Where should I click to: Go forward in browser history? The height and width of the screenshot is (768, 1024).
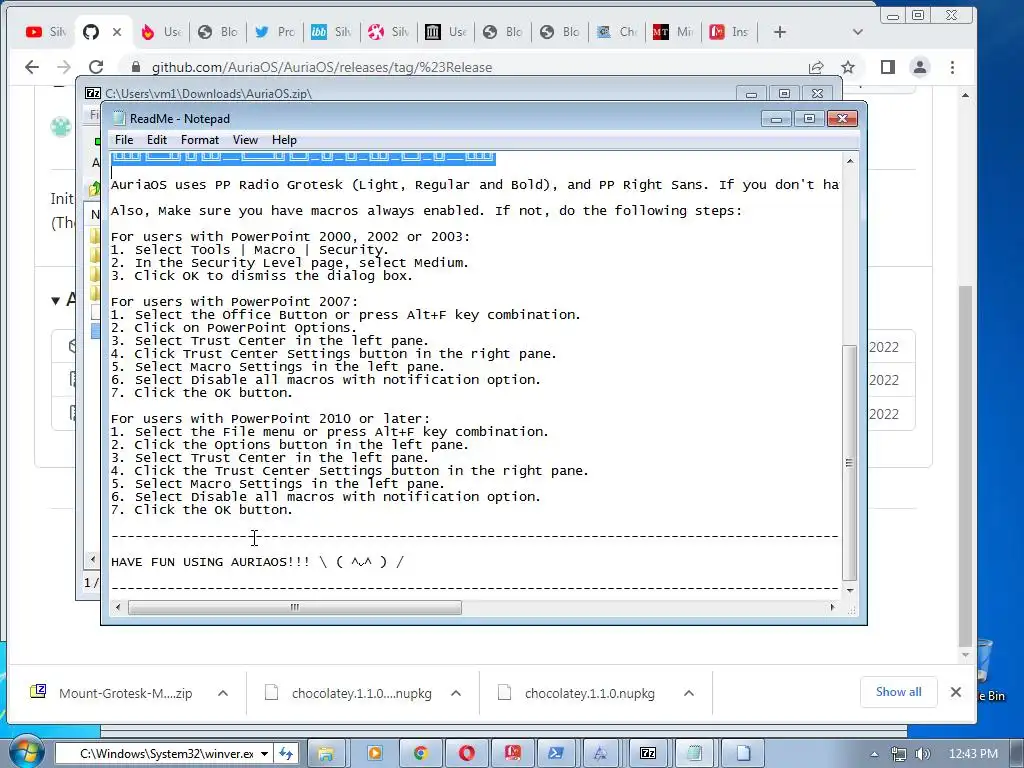point(63,67)
